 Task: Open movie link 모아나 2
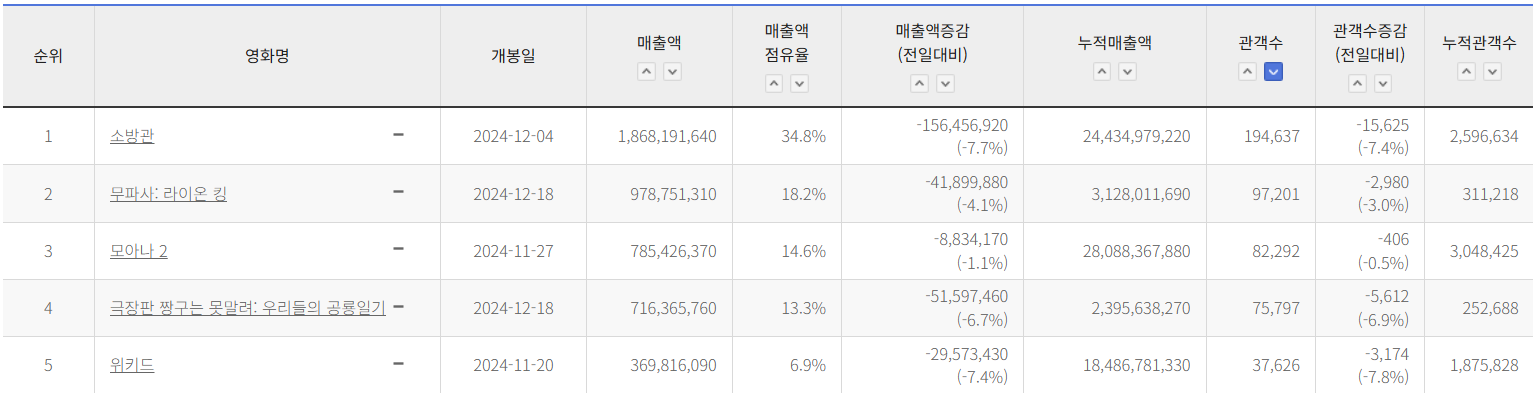coord(139,251)
